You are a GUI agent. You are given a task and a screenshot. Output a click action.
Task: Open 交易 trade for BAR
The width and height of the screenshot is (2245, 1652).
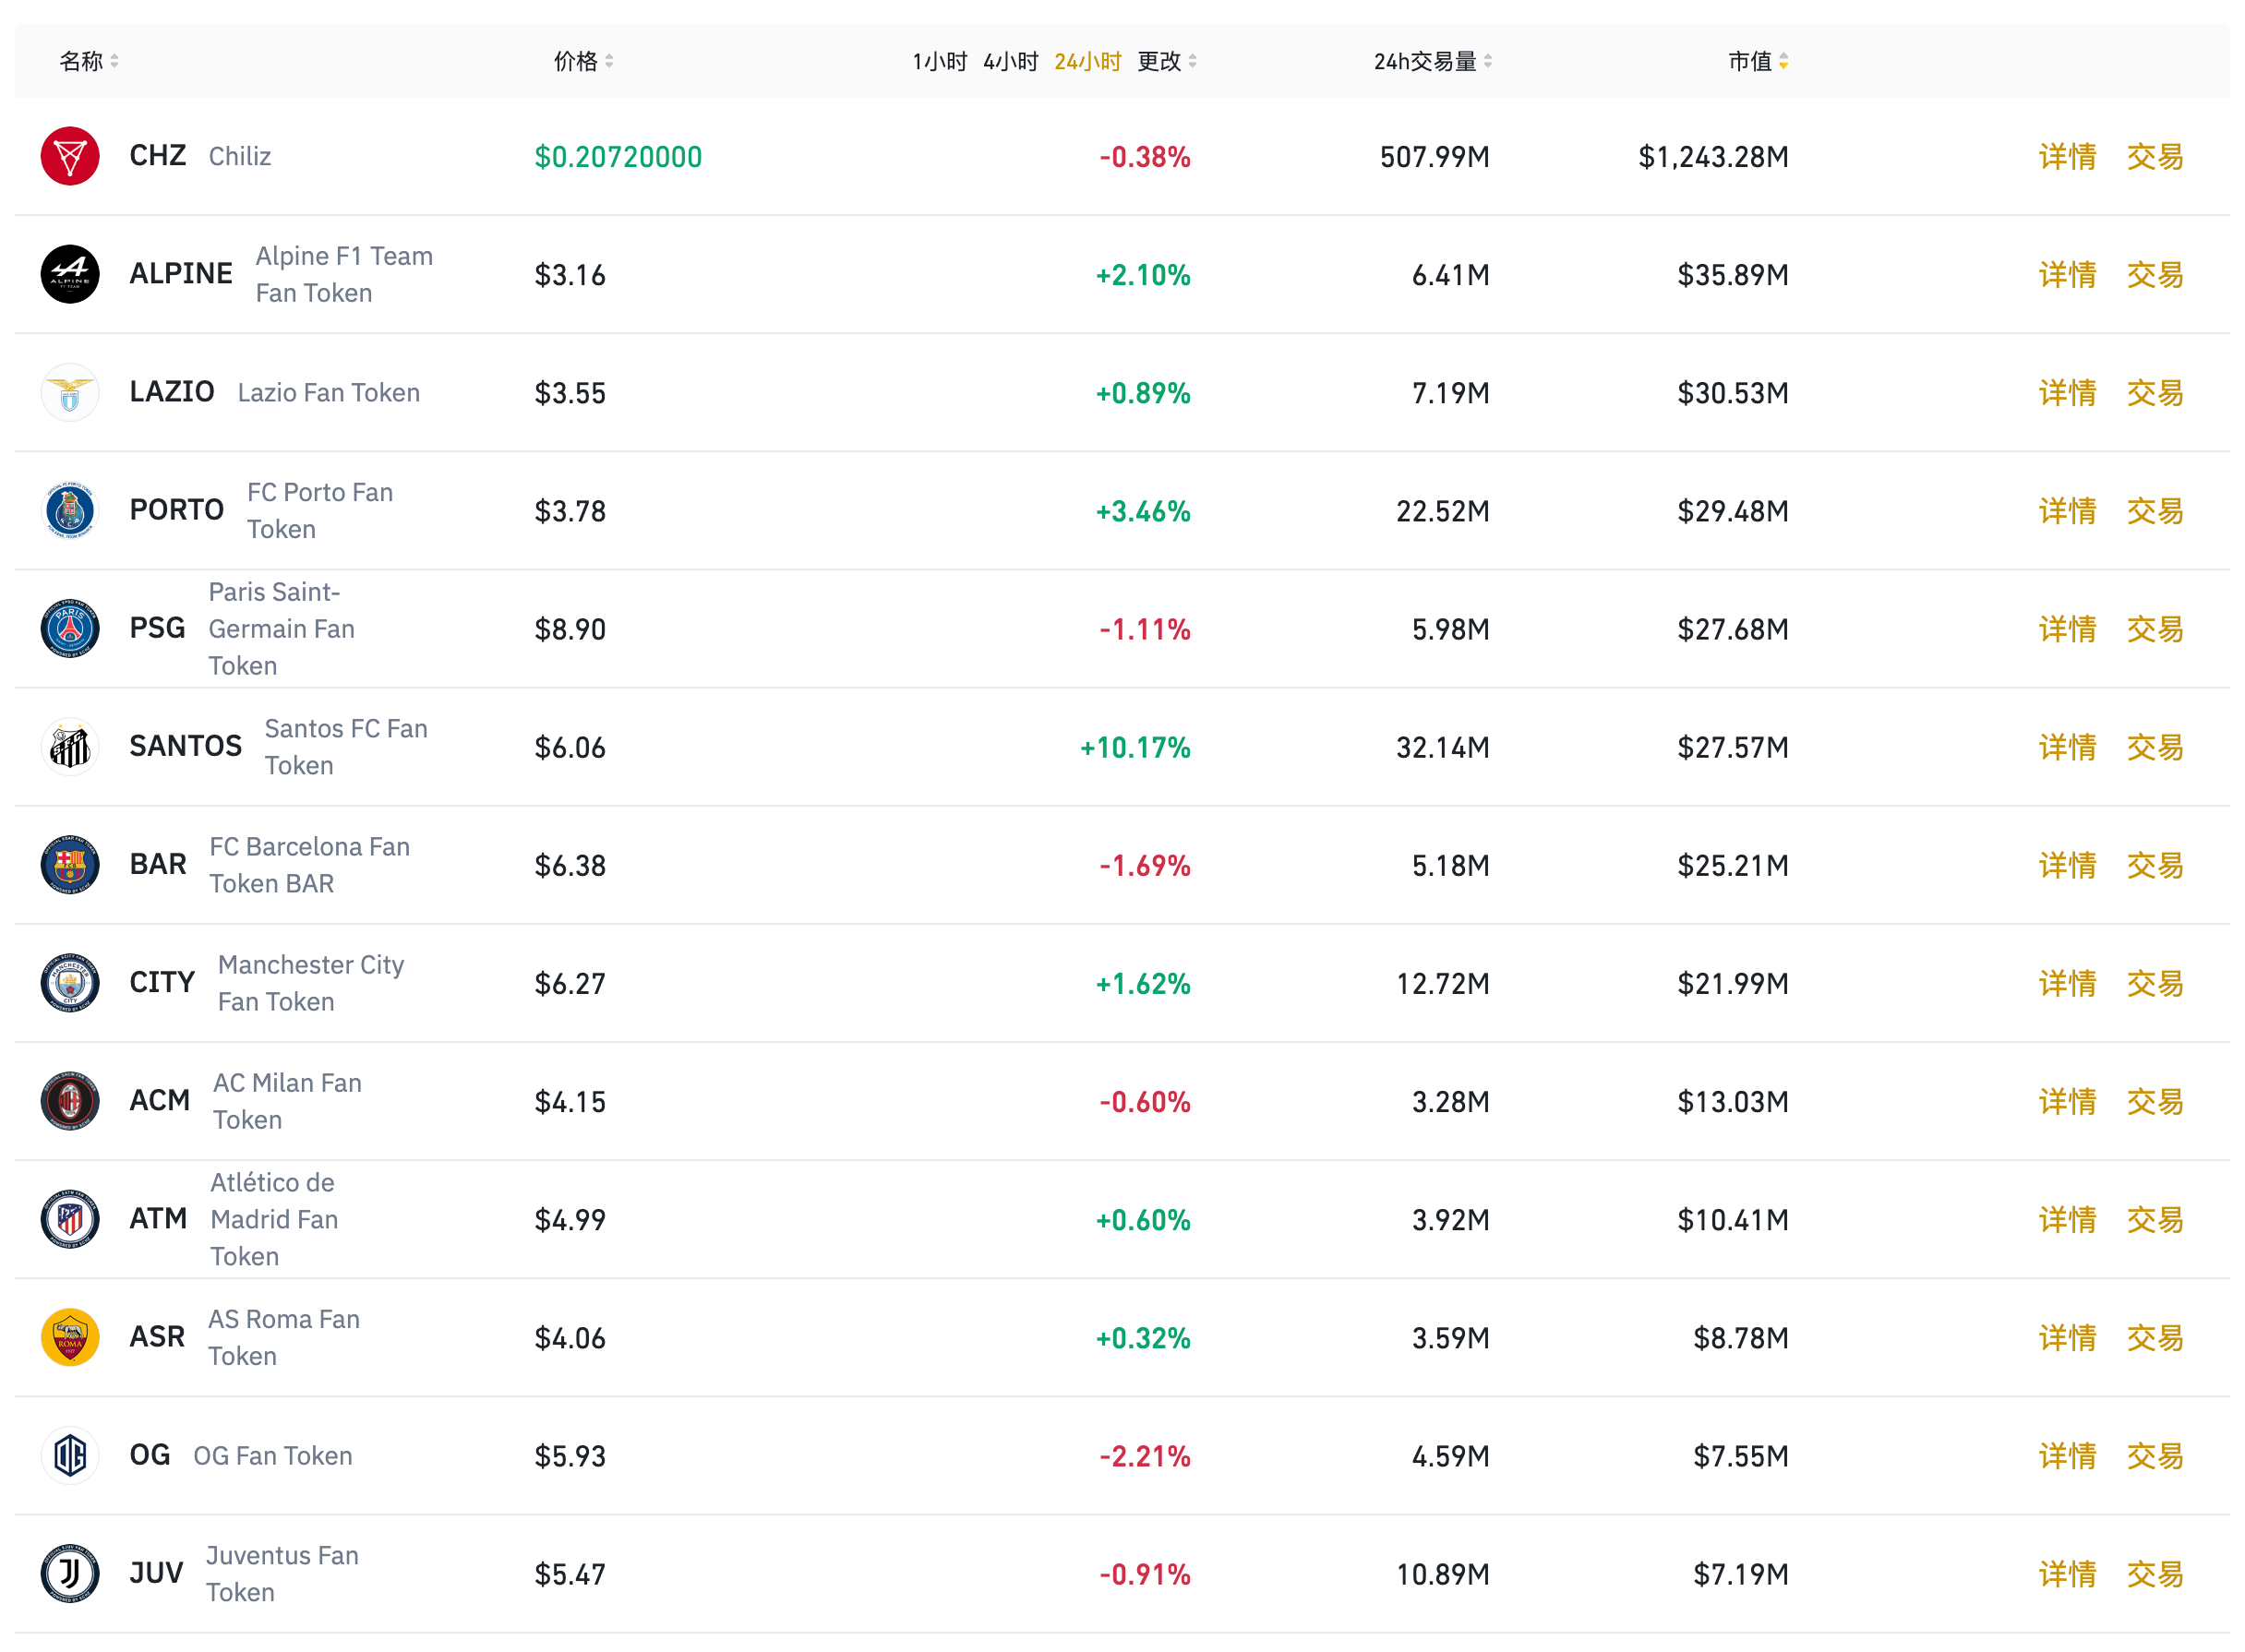coord(2154,864)
